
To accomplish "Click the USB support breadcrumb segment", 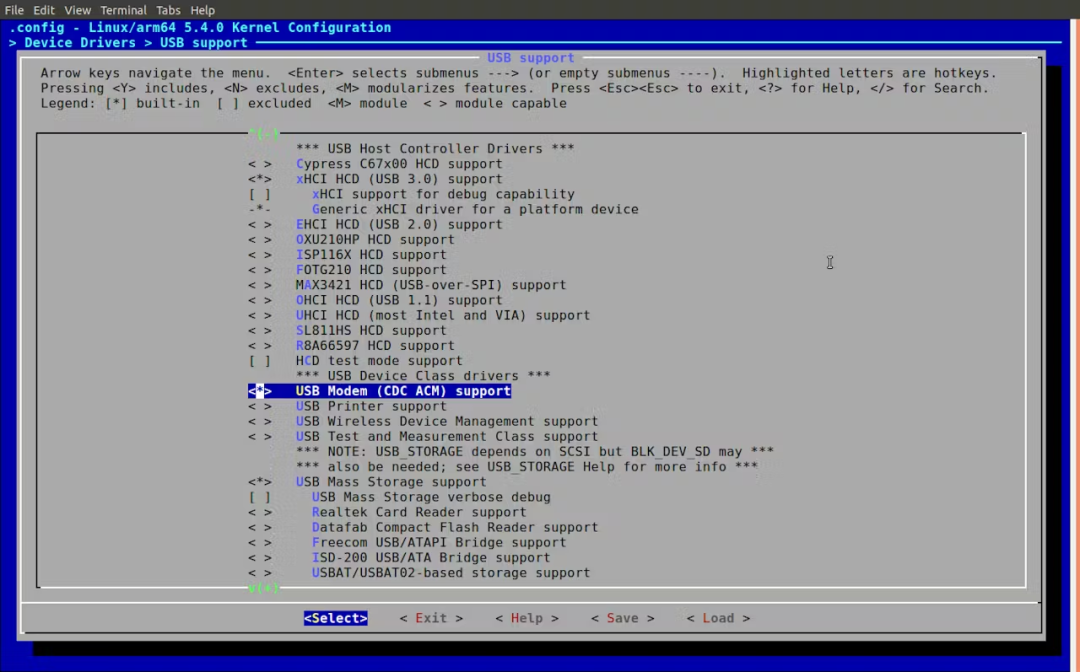I will click(204, 43).
